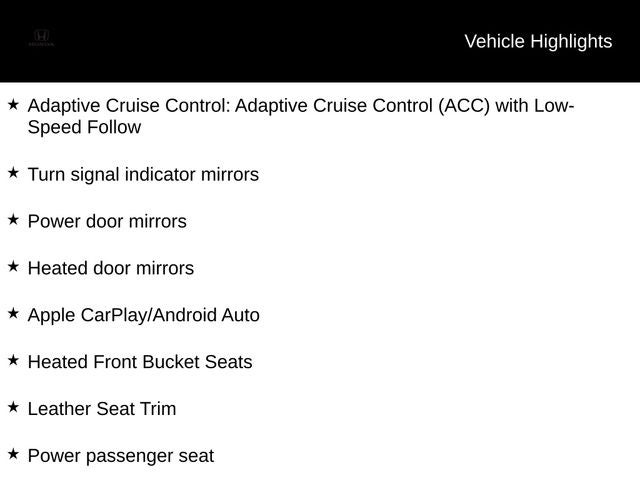Select the Heated door mirrors text

pyautogui.click(x=111, y=268)
